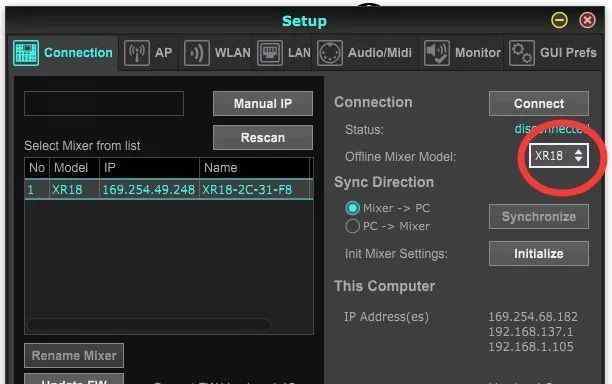This screenshot has height=384, width=612.
Task: Click the empty IP address input field
Action: click(x=104, y=103)
